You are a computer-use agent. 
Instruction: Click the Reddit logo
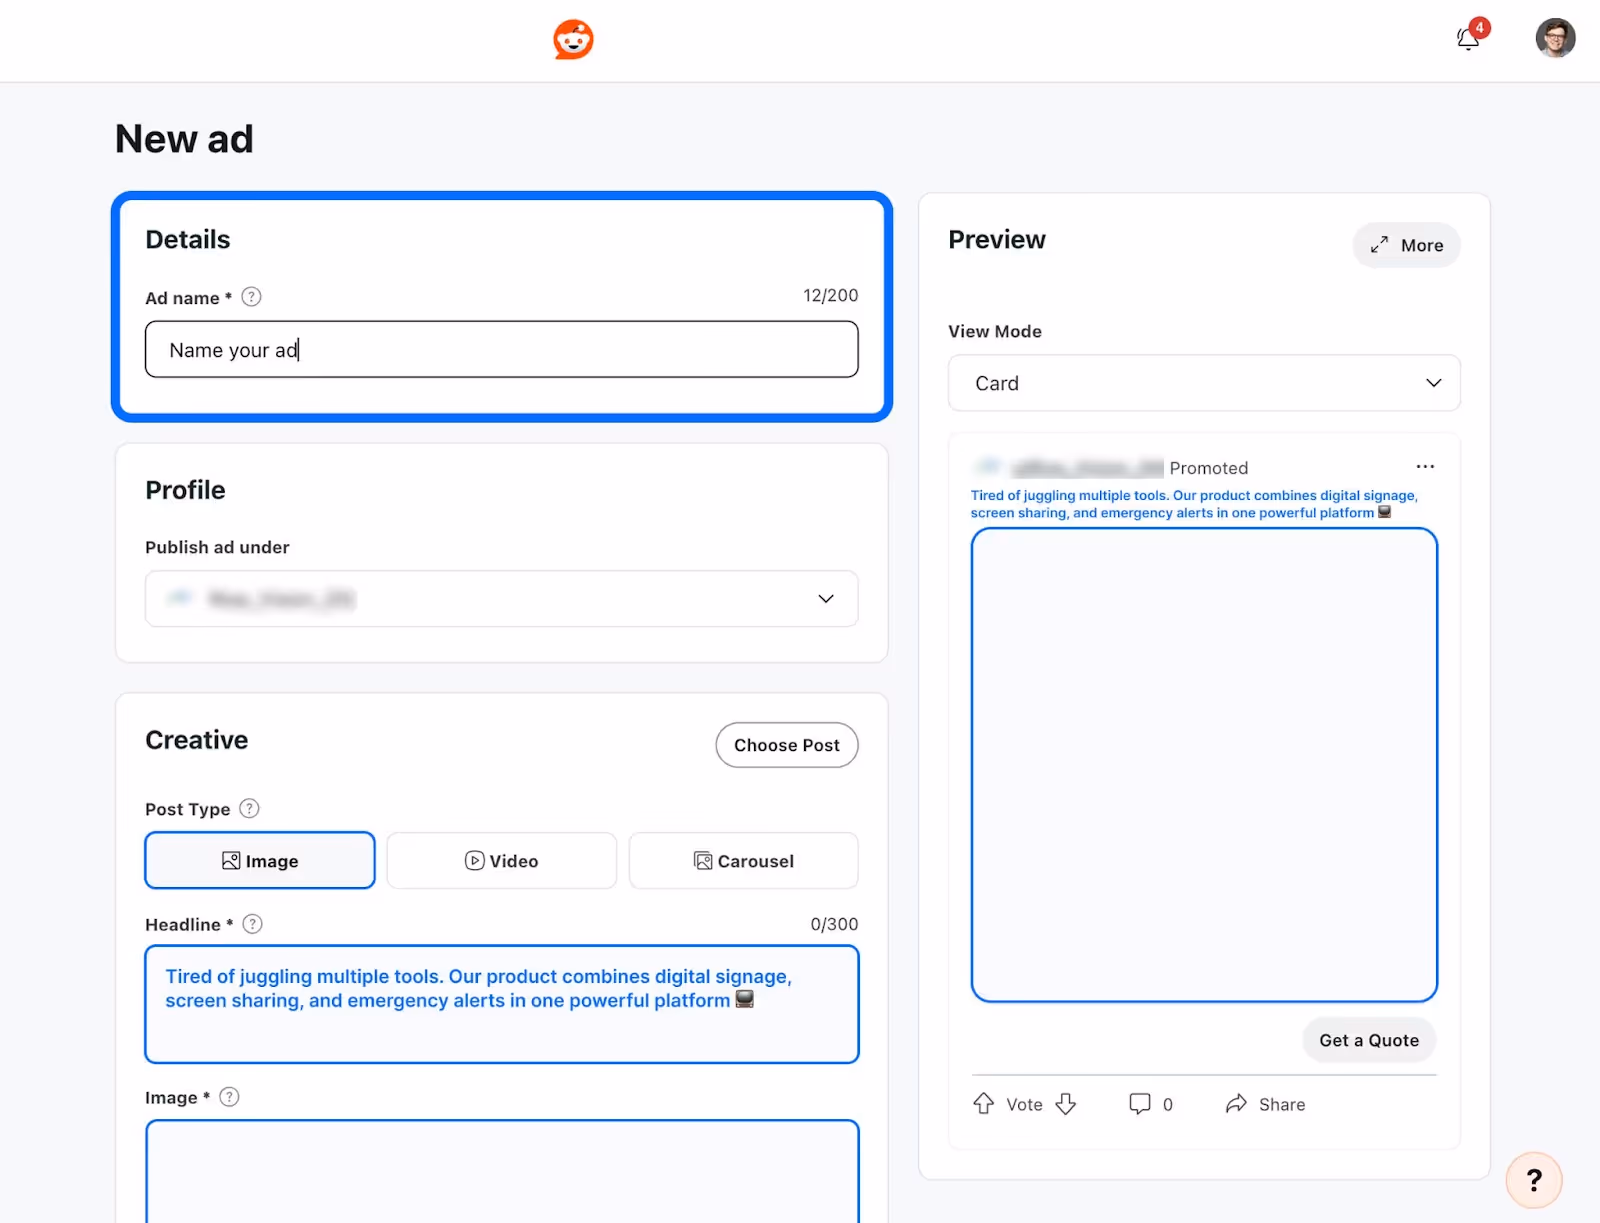click(x=573, y=39)
